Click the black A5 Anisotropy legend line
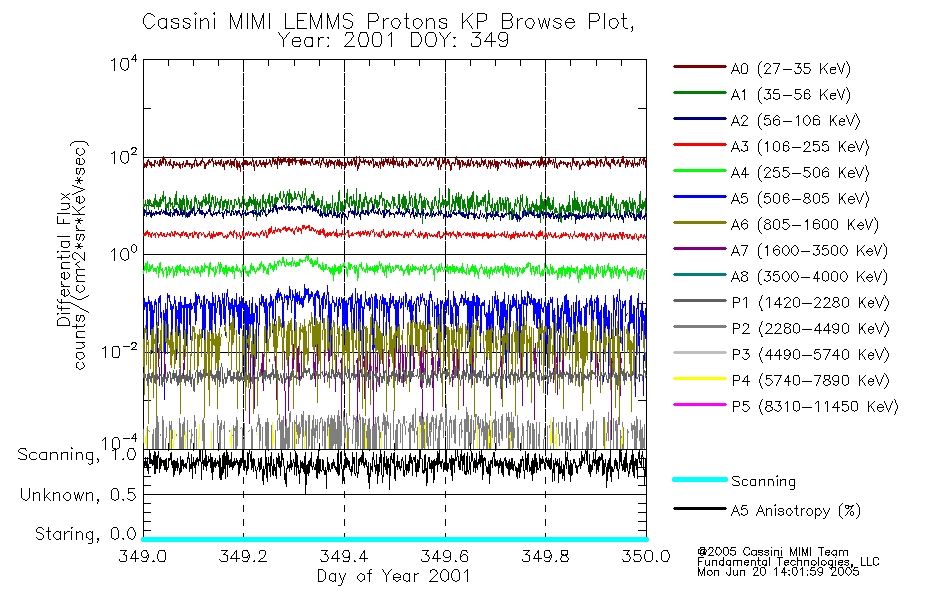 [699, 508]
